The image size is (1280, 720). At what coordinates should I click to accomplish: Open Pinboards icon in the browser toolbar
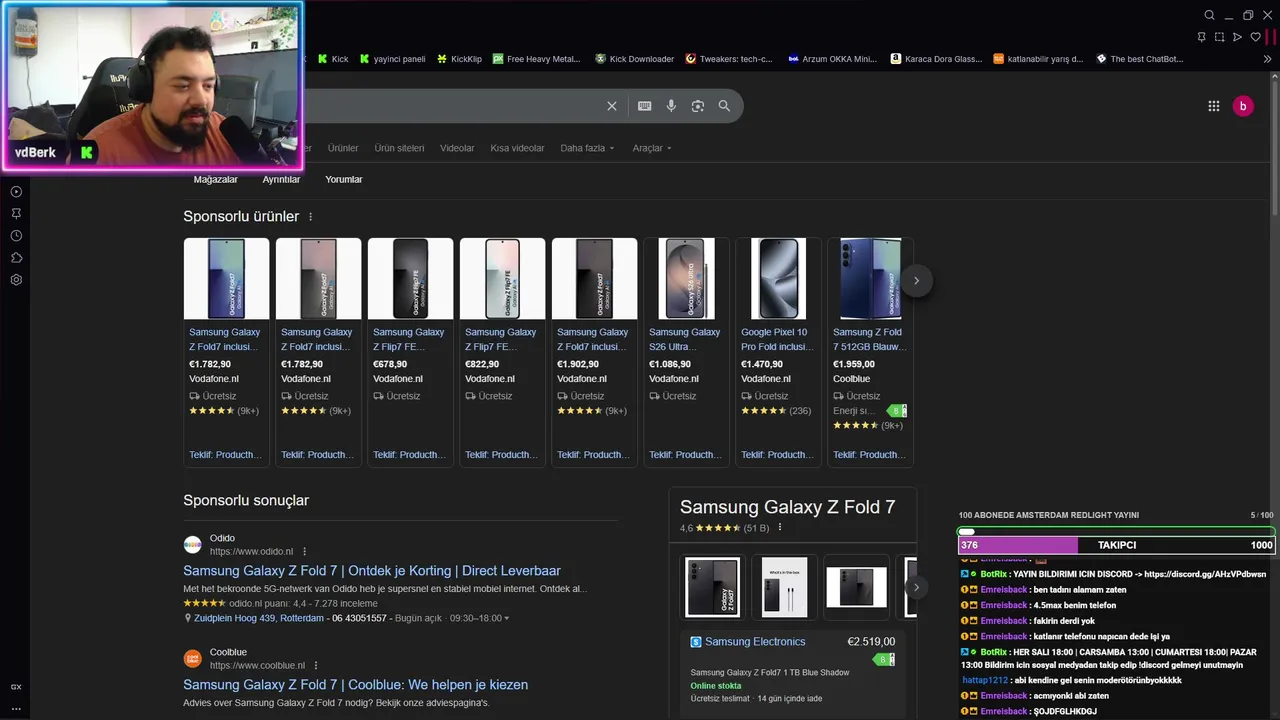[1201, 37]
